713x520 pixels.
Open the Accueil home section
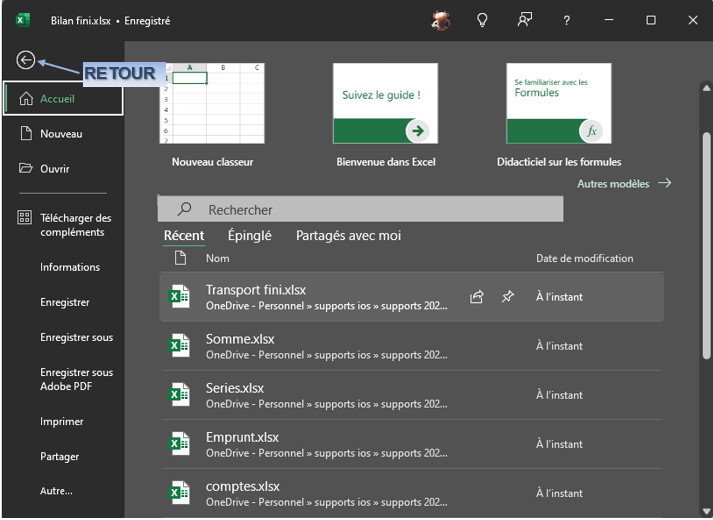click(63, 99)
